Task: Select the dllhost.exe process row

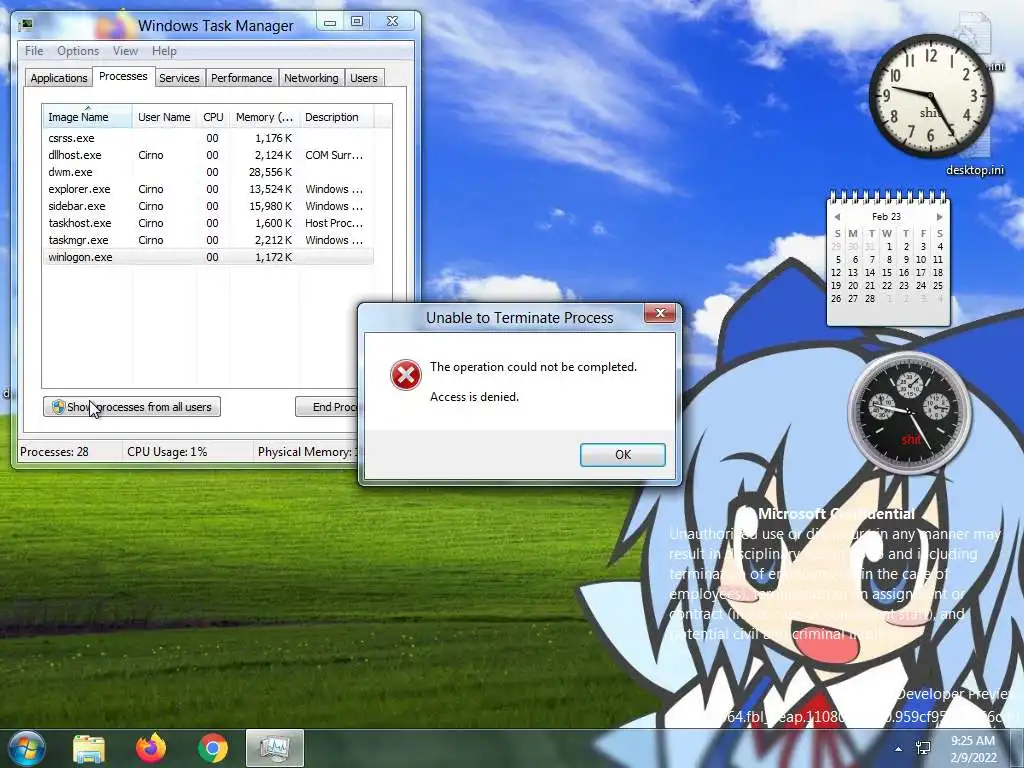Action: click(208, 155)
